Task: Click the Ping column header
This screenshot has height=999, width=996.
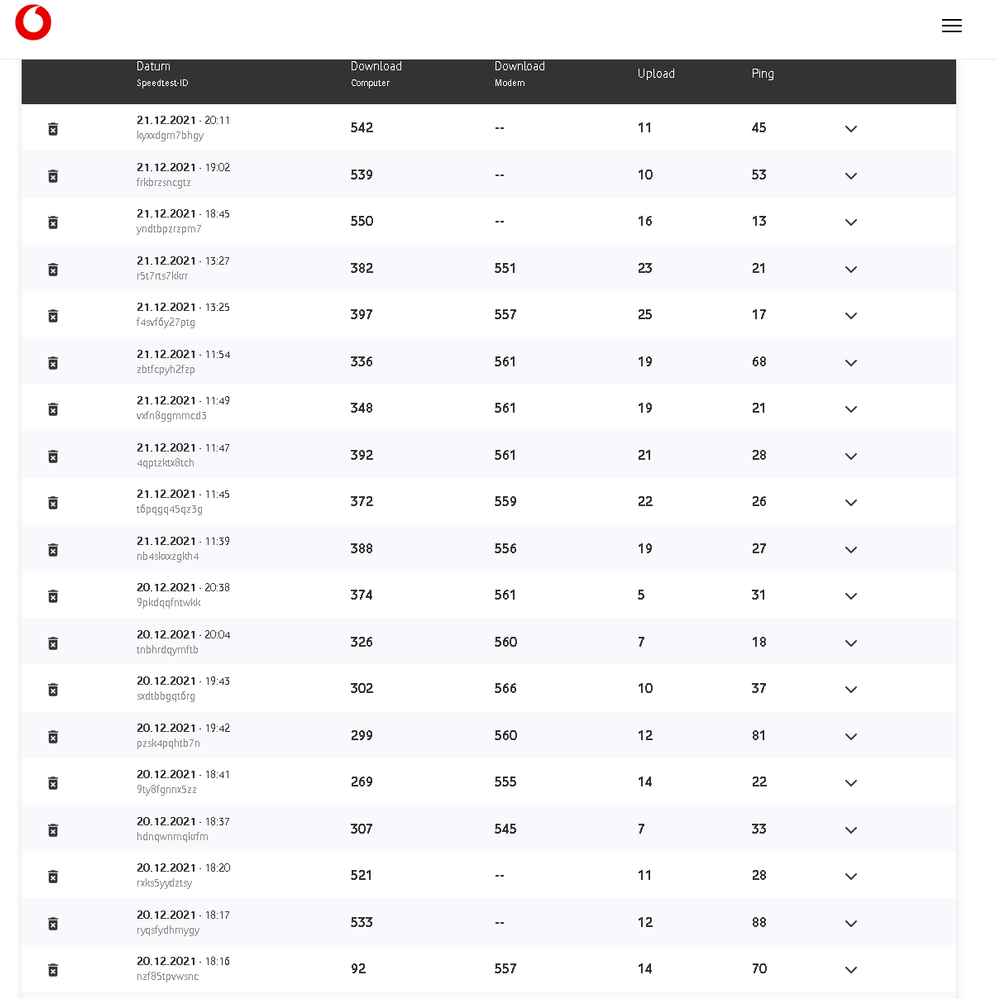Action: pyautogui.click(x=762, y=74)
